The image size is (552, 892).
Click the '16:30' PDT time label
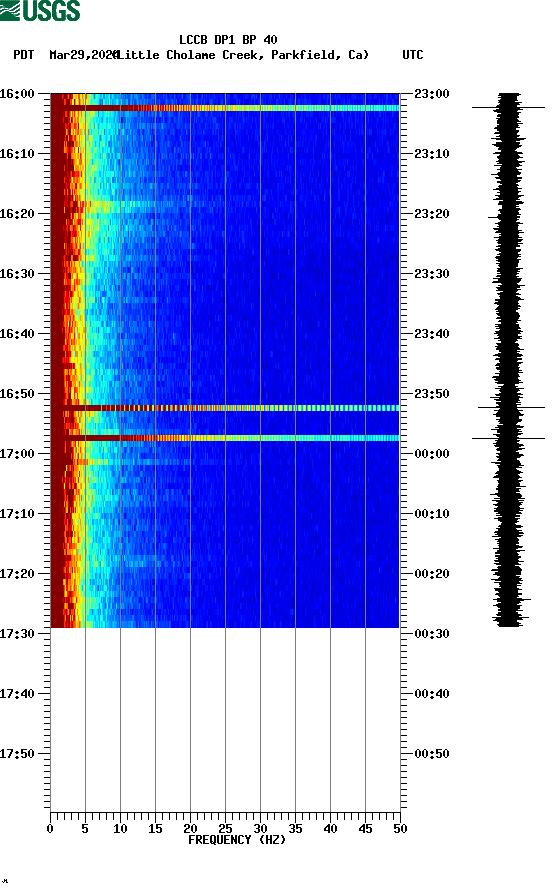click(x=17, y=274)
